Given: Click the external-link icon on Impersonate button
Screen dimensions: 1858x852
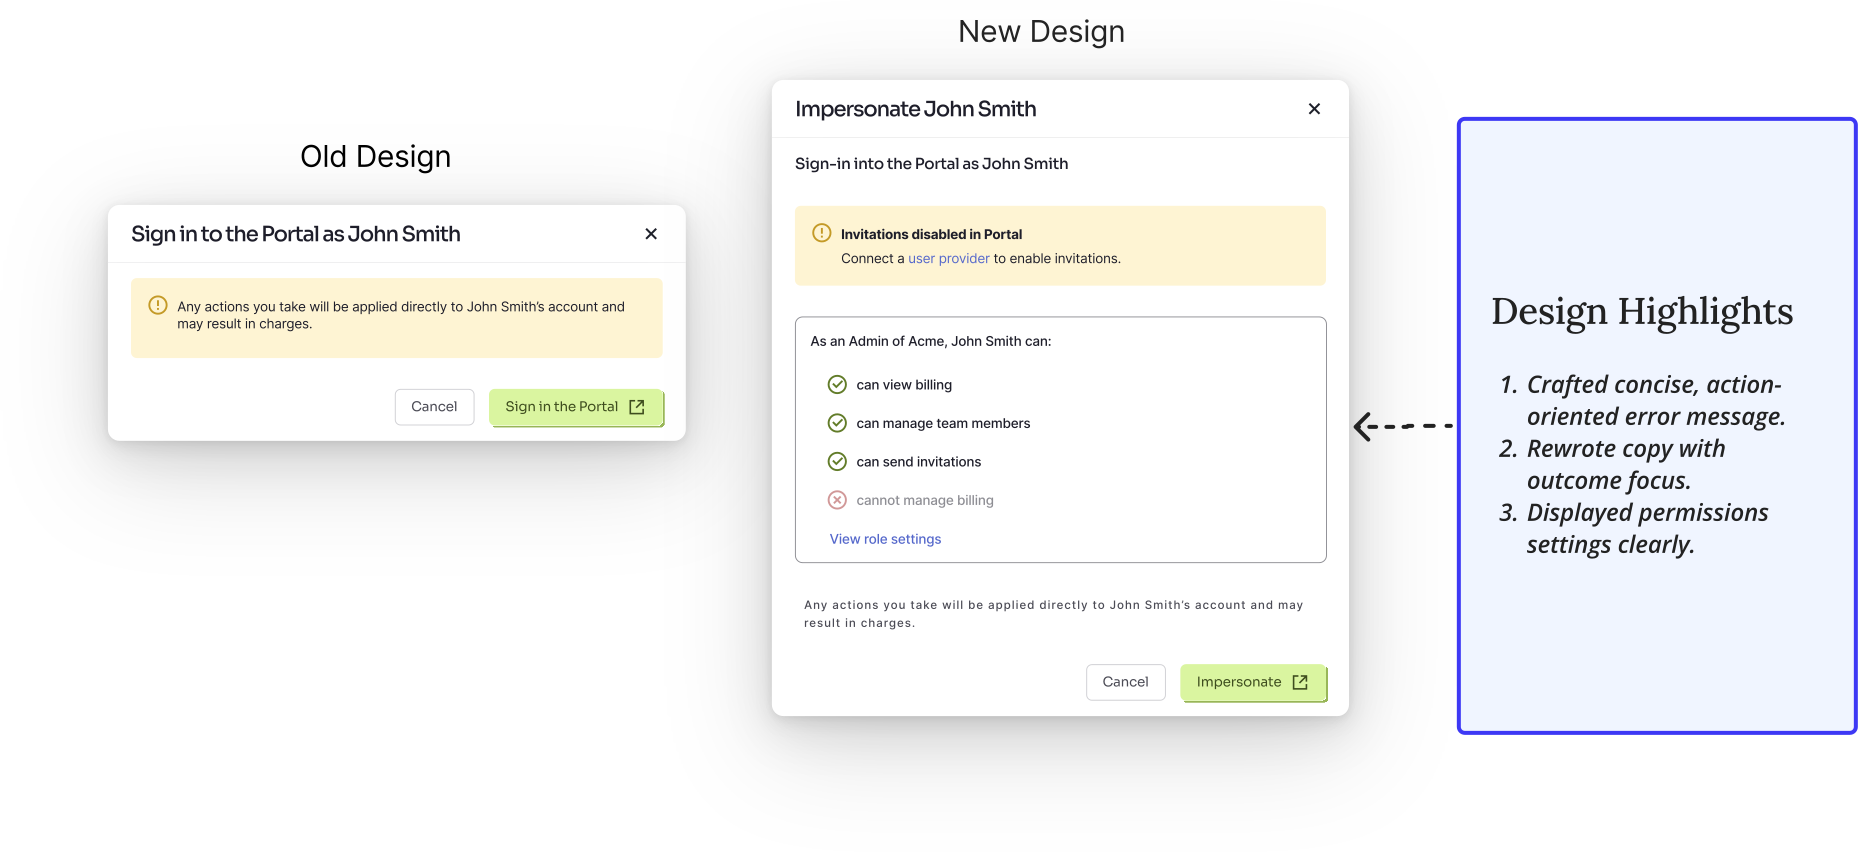Looking at the screenshot, I should pyautogui.click(x=1300, y=682).
